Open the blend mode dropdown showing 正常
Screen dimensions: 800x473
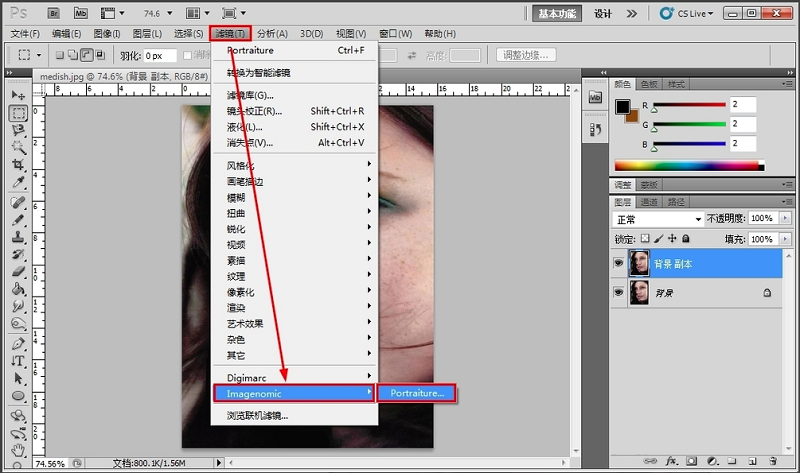(x=658, y=218)
